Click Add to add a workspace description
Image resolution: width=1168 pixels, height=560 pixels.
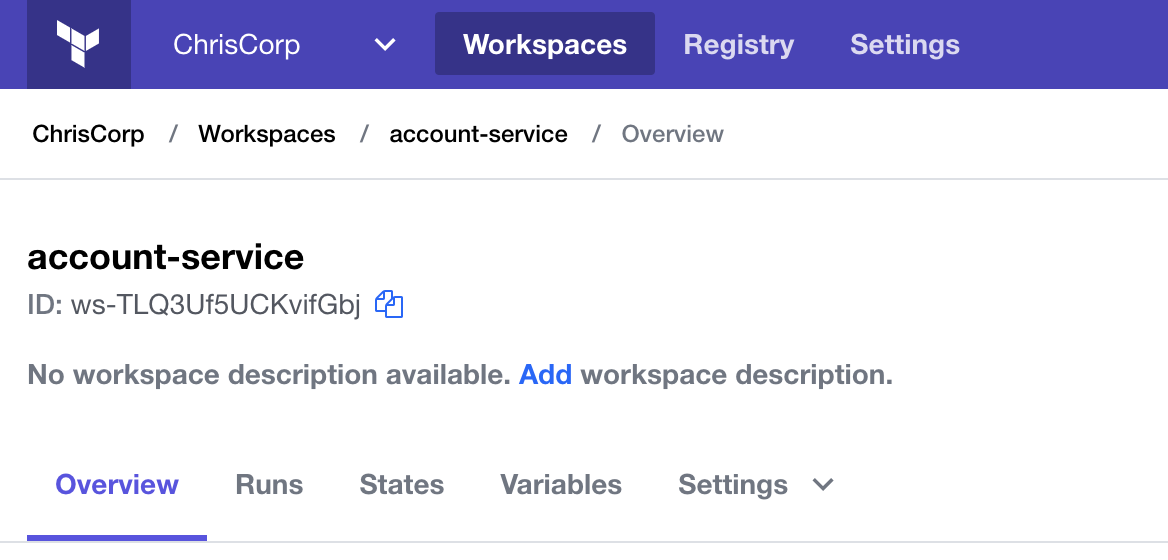point(545,374)
